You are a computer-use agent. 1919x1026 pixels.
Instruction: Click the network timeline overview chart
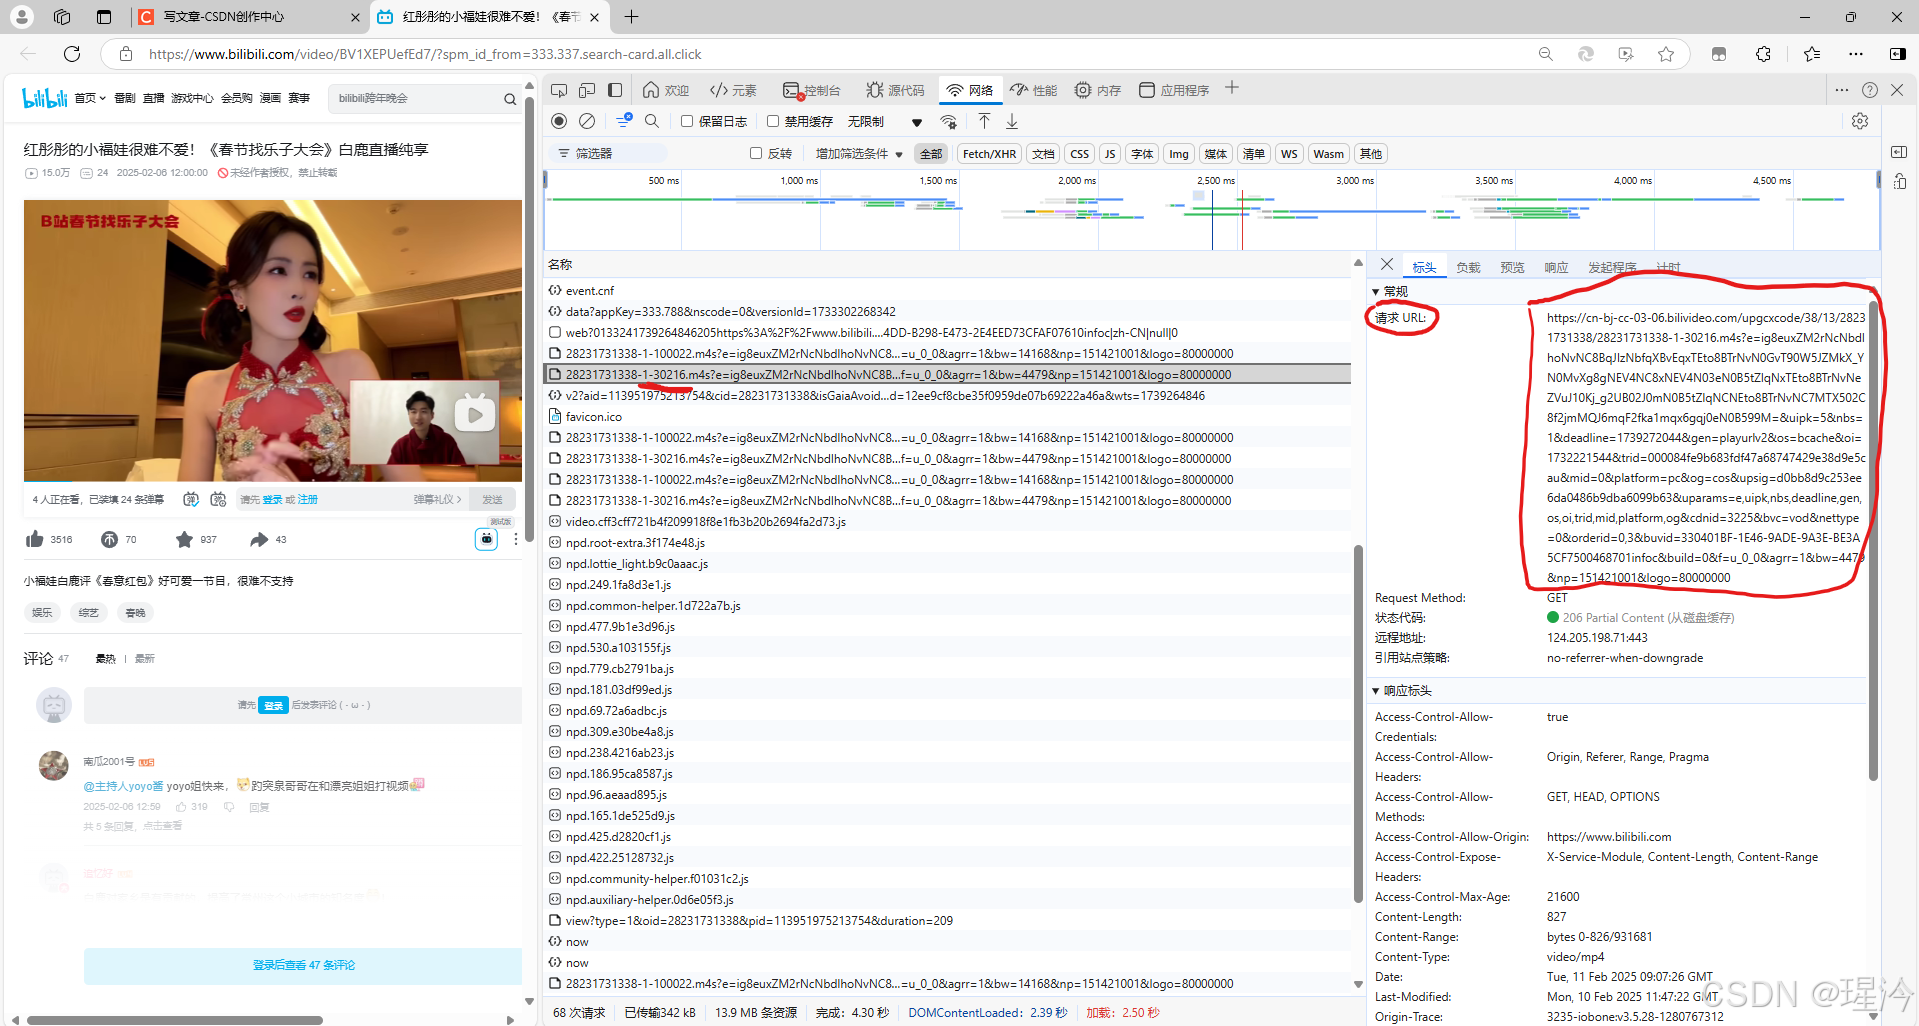coord(1211,210)
